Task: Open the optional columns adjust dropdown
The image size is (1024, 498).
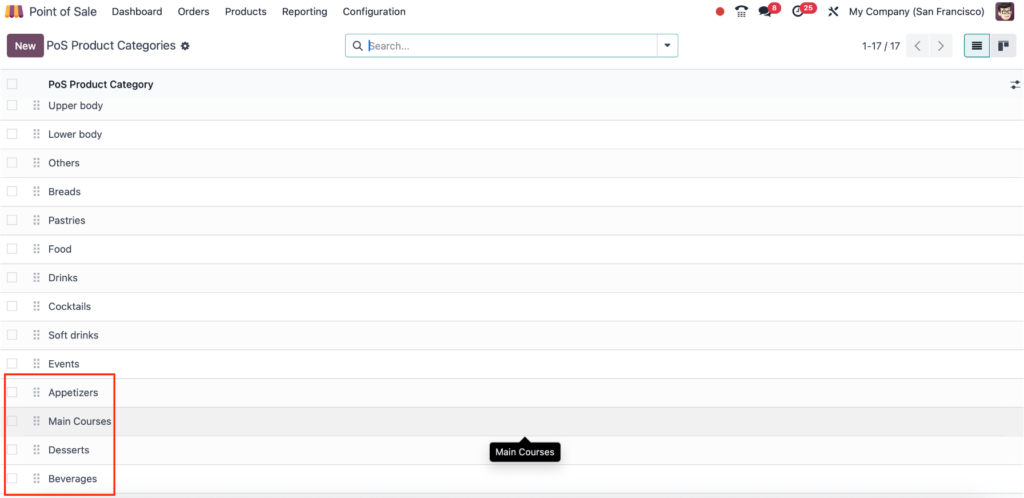Action: pos(1015,85)
